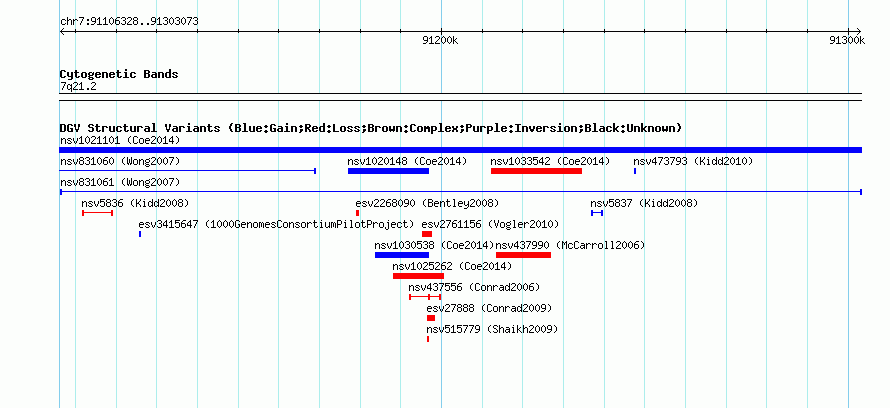This screenshot has height=408, width=890.
Task: Open the nsv831060 (Wong2007) variant label
Action: click(120, 162)
